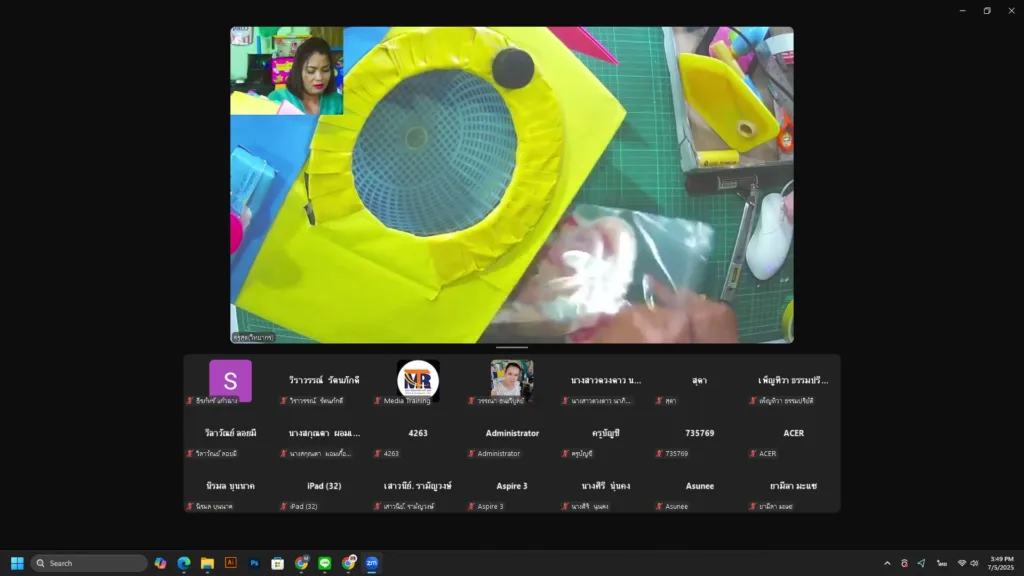The height and width of the screenshot is (576, 1024).
Task: Click the muted mic icon for iPad (32)
Action: [x=284, y=507]
